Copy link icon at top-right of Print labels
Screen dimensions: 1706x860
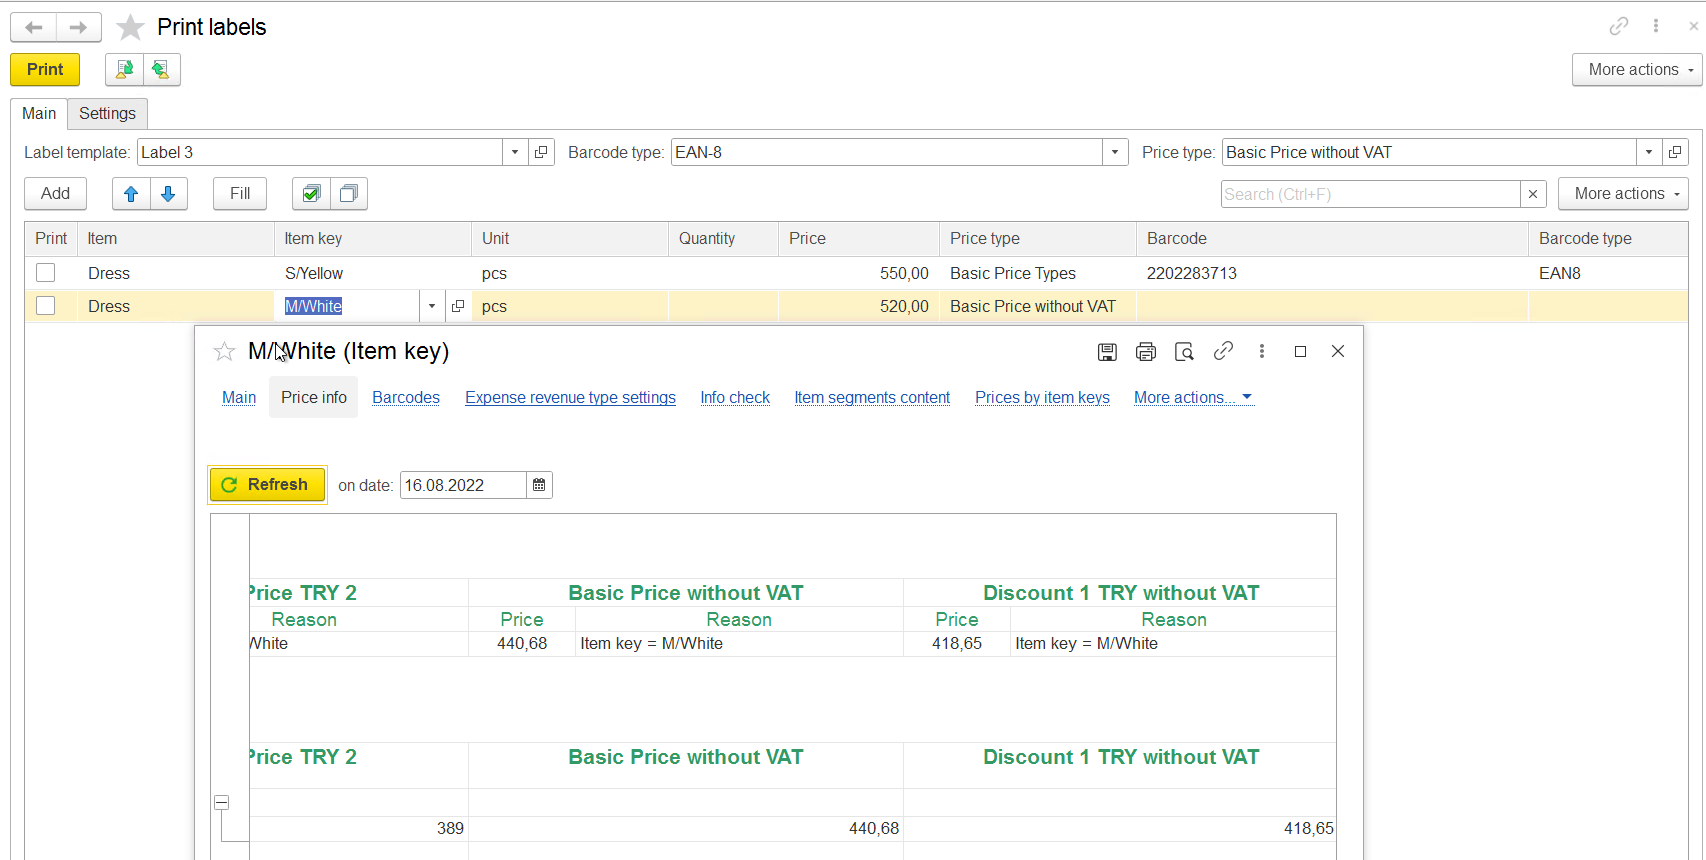(1619, 26)
